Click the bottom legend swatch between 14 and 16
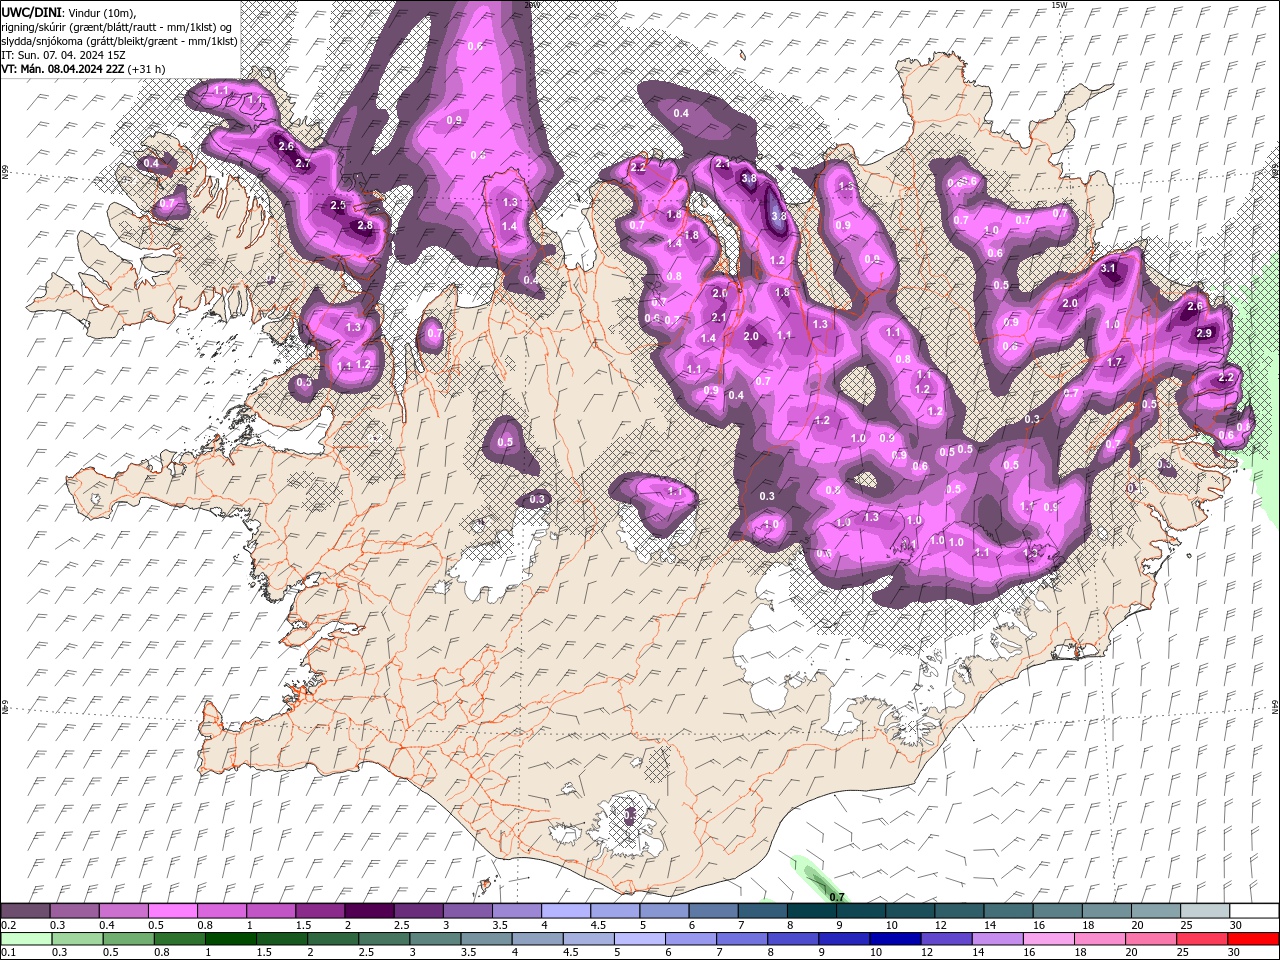The height and width of the screenshot is (960, 1280). [998, 939]
